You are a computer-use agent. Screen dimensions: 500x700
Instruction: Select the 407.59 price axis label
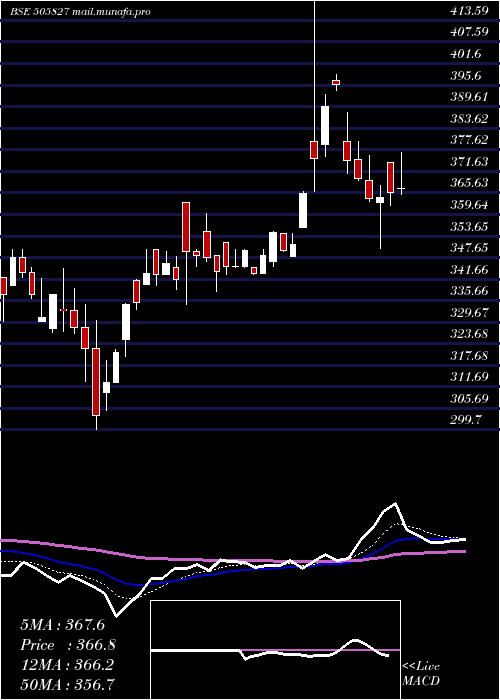click(x=469, y=33)
